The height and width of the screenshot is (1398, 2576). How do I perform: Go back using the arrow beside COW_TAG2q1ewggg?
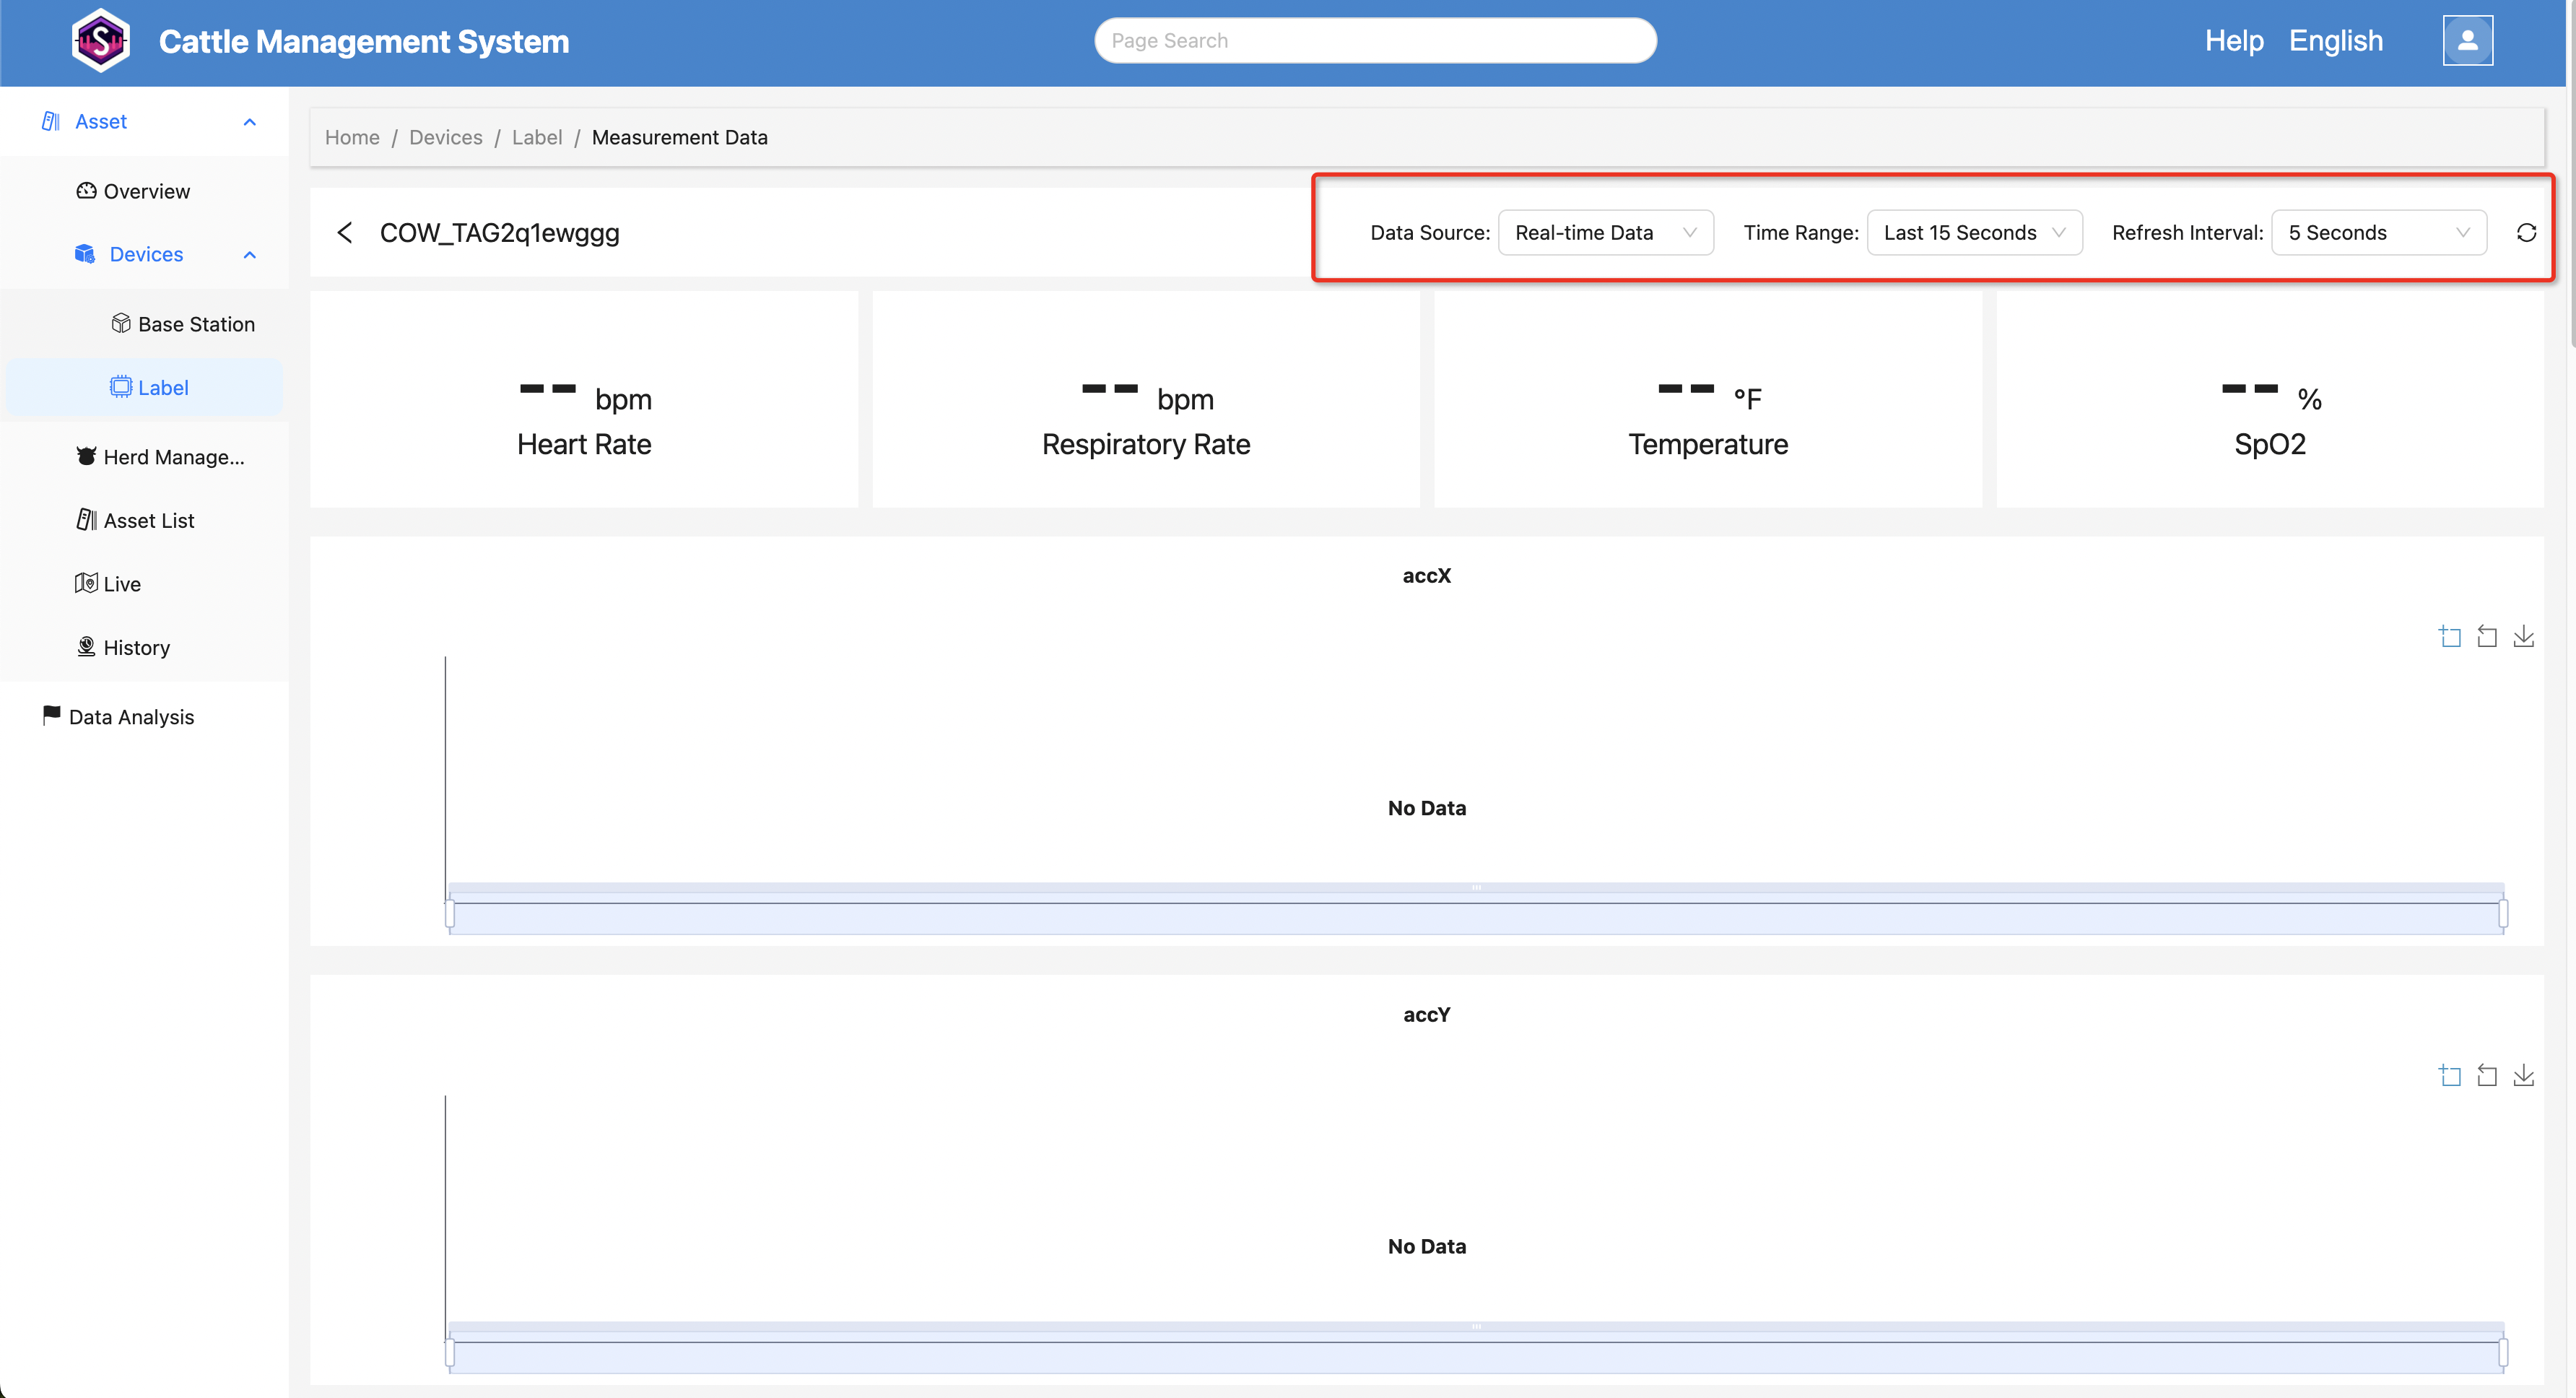point(345,233)
